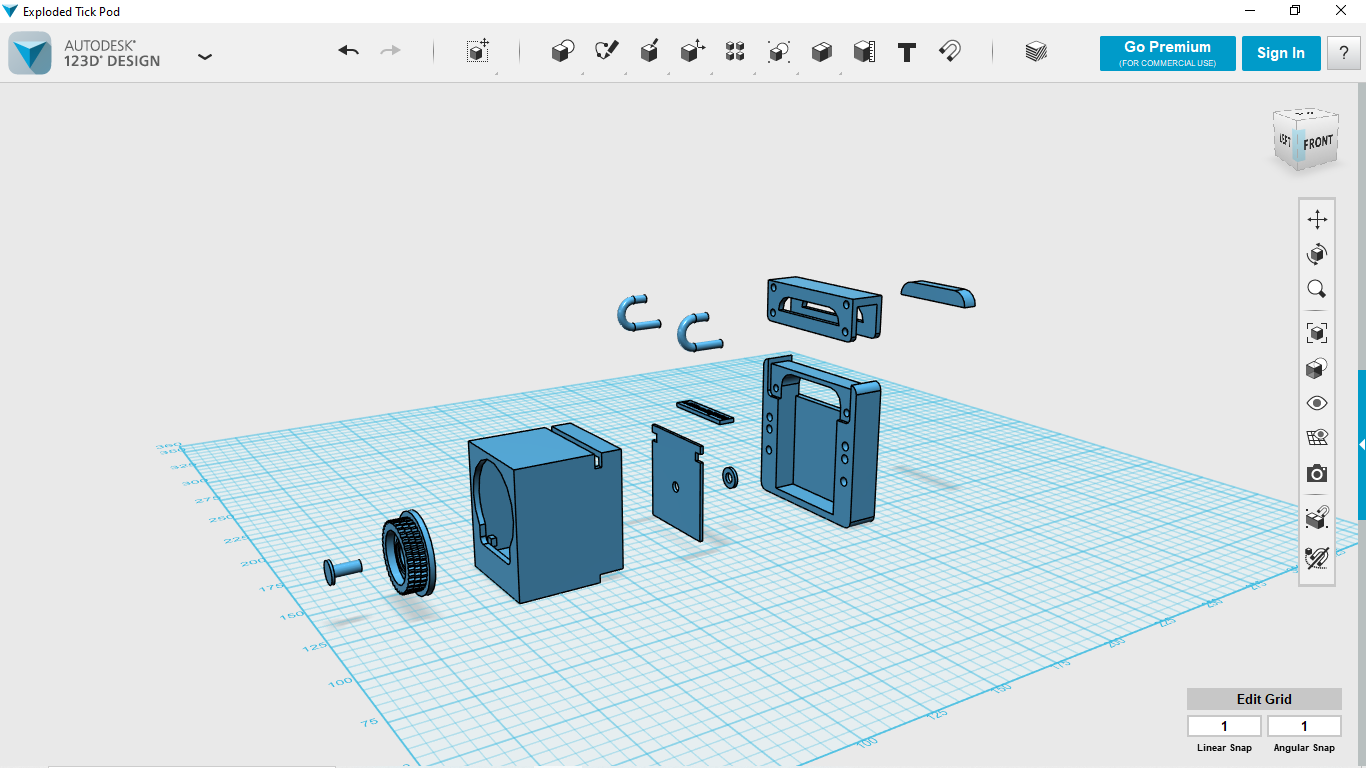The height and width of the screenshot is (768, 1366).
Task: Click the Angular Snap value field
Action: point(1304,726)
